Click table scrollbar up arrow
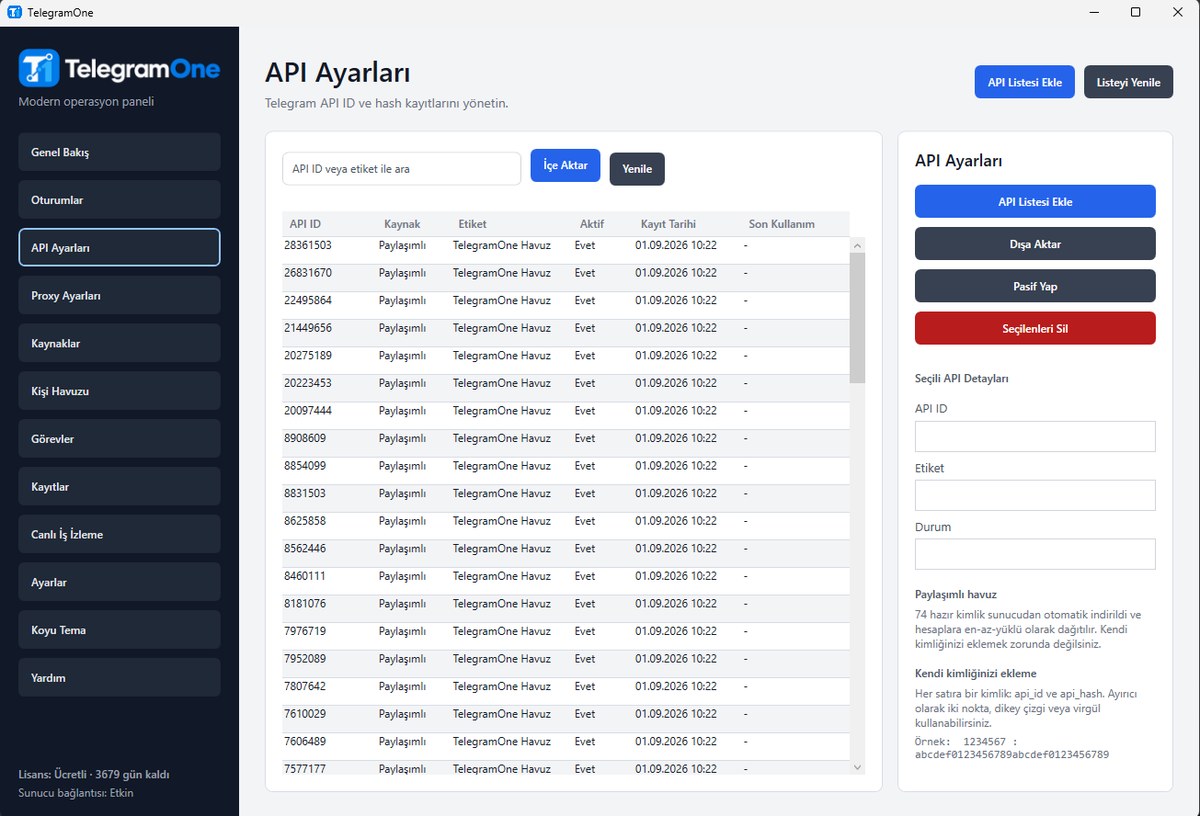Image resolution: width=1200 pixels, height=816 pixels. pos(857,245)
